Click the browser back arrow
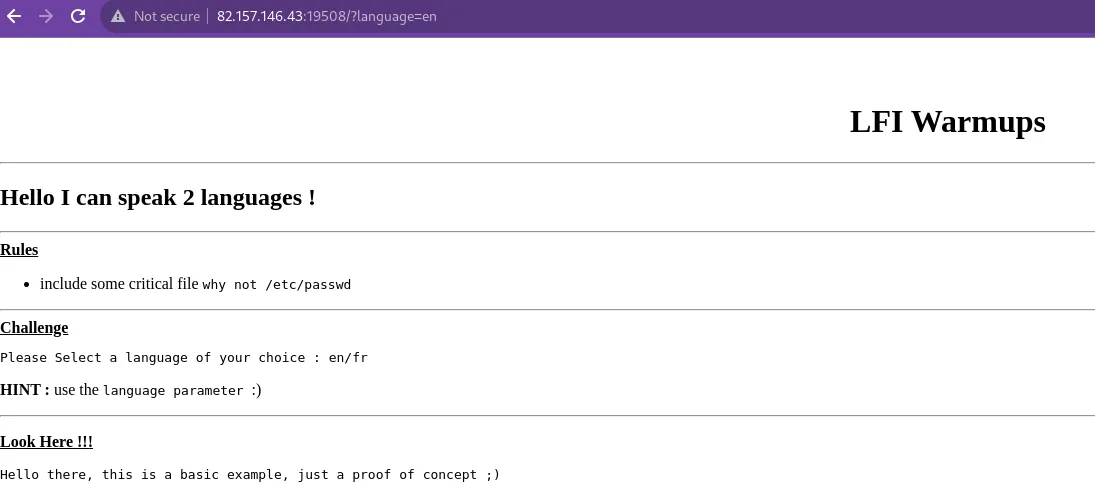 click(14, 16)
